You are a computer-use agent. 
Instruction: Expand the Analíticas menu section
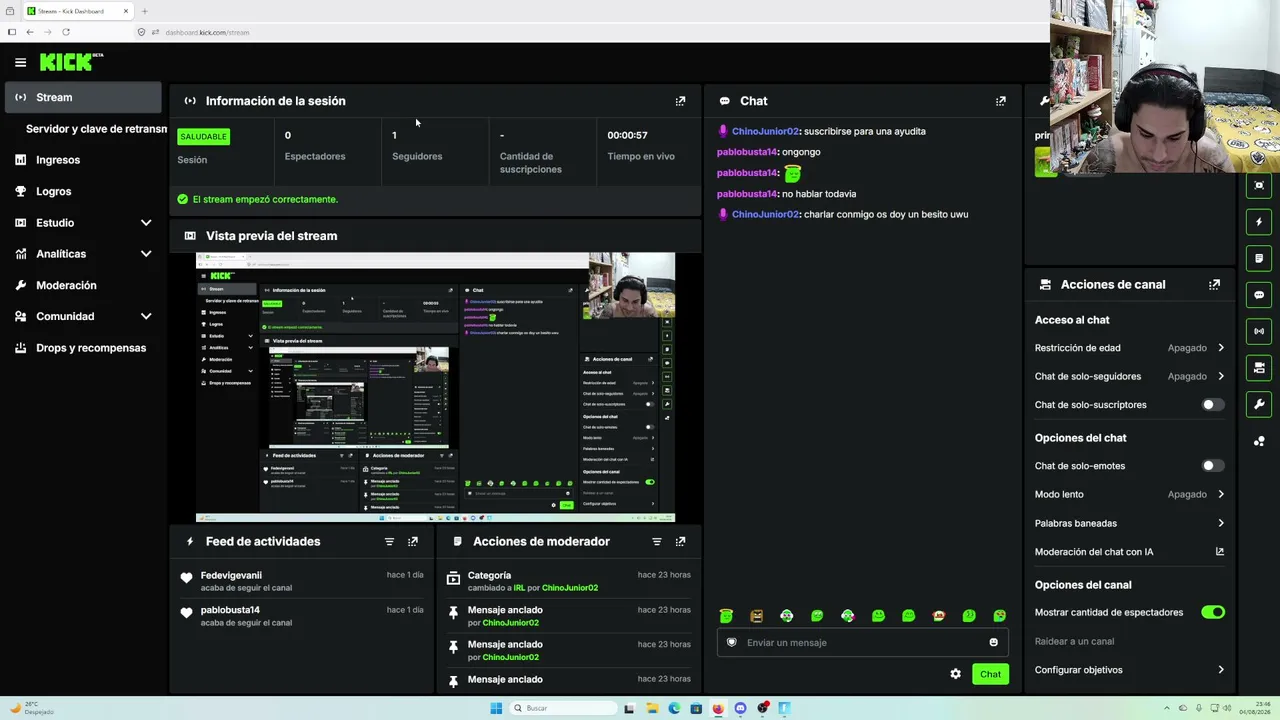point(146,254)
